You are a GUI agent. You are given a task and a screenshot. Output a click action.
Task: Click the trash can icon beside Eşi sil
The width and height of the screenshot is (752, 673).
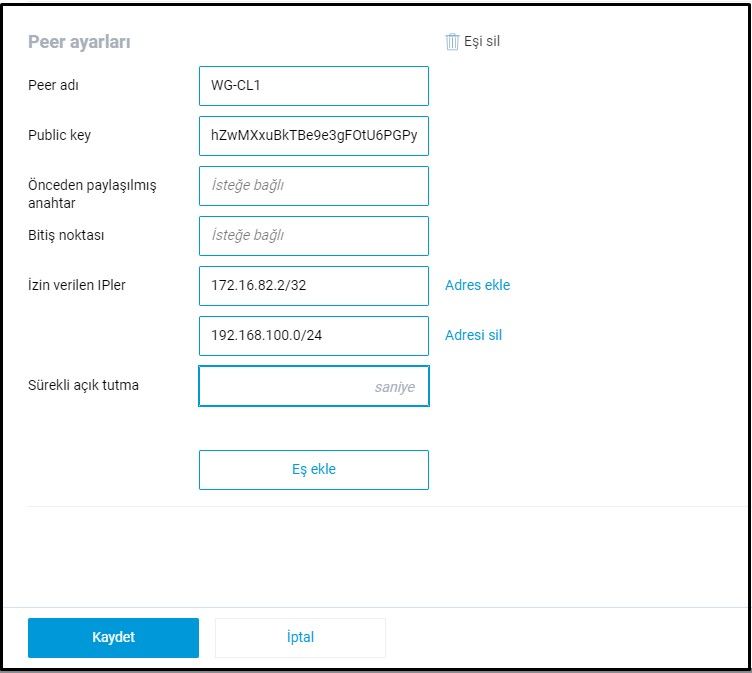tap(452, 41)
